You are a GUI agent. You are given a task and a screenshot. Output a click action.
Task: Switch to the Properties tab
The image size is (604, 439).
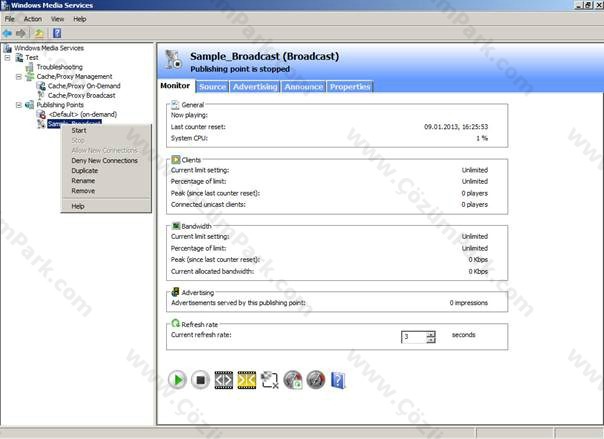pos(350,87)
